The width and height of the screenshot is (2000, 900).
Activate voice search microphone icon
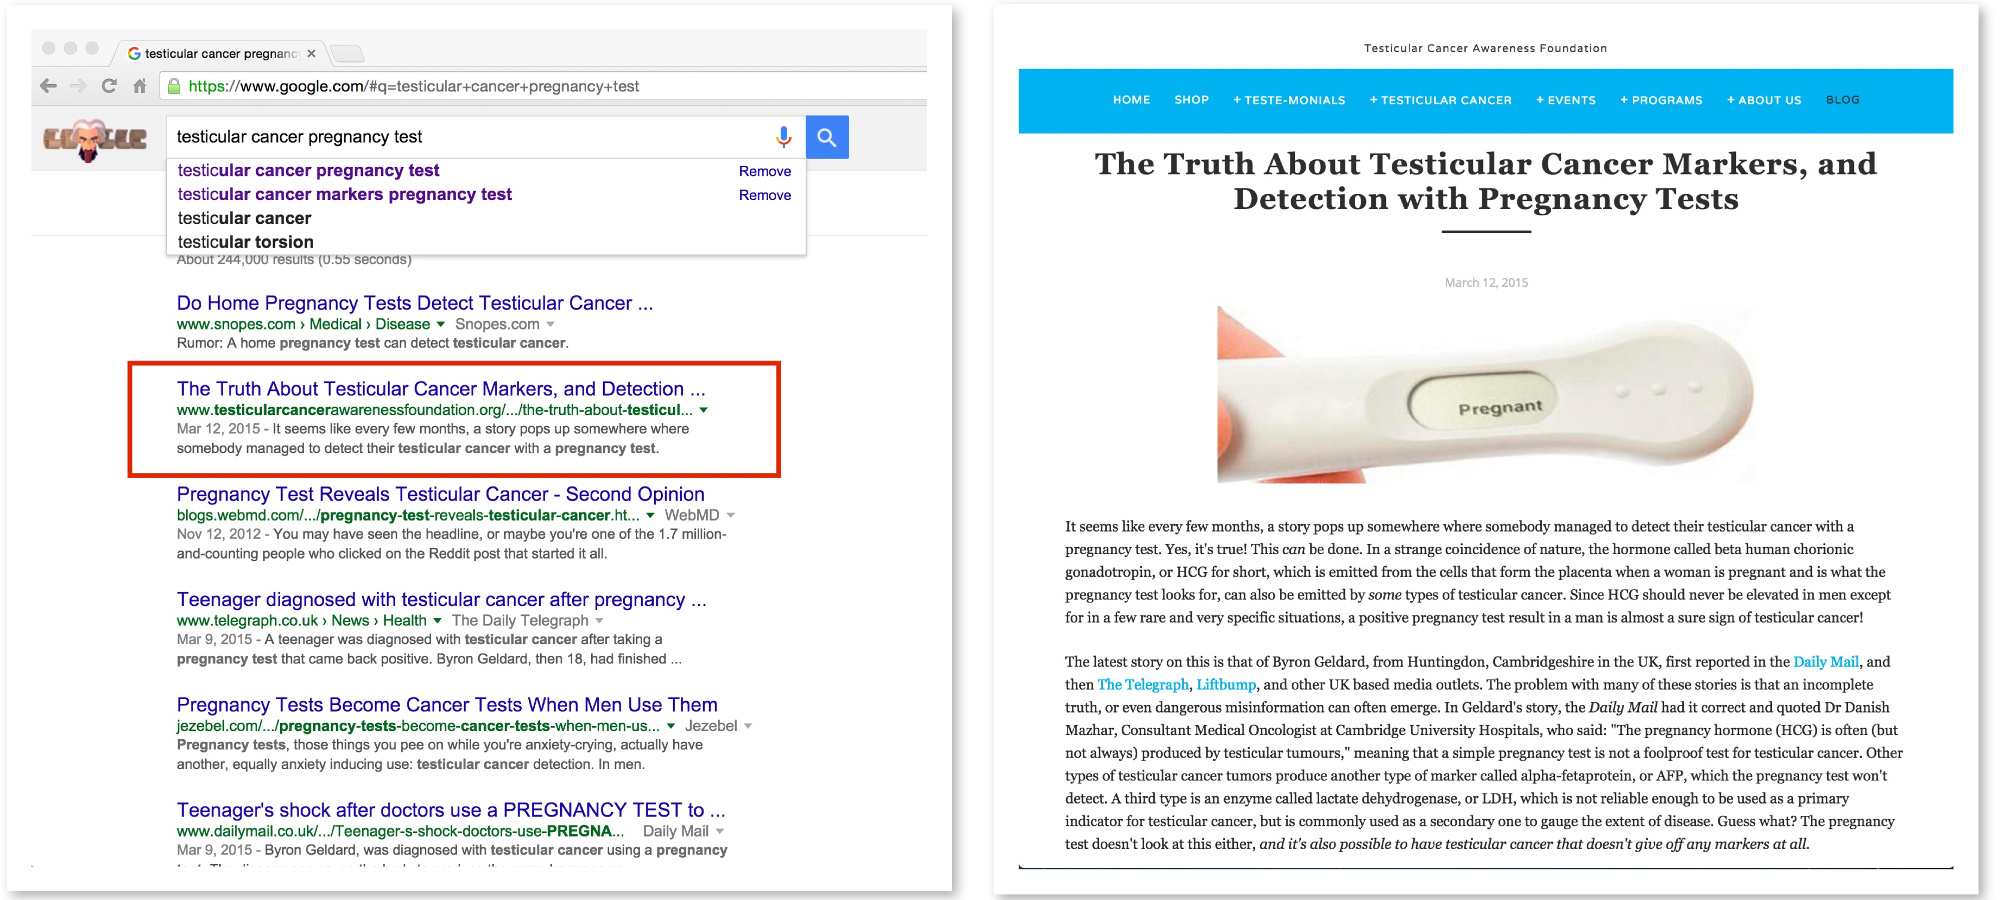click(x=784, y=137)
